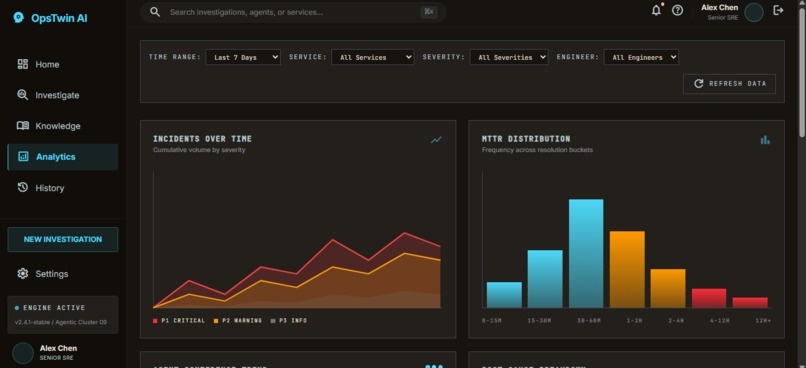Open the Time Range dropdown
Screen dimensions: 806x368
pos(243,57)
